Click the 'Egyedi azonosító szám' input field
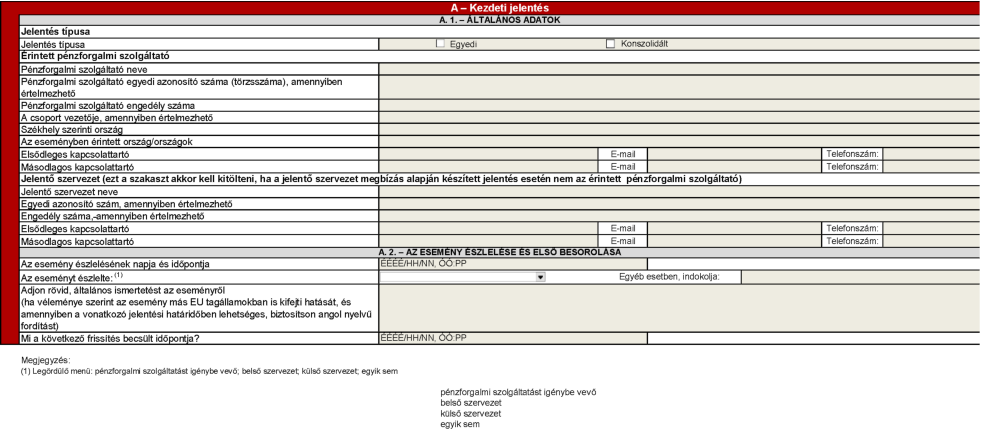Screen dimensions: 981x431 tap(679, 204)
